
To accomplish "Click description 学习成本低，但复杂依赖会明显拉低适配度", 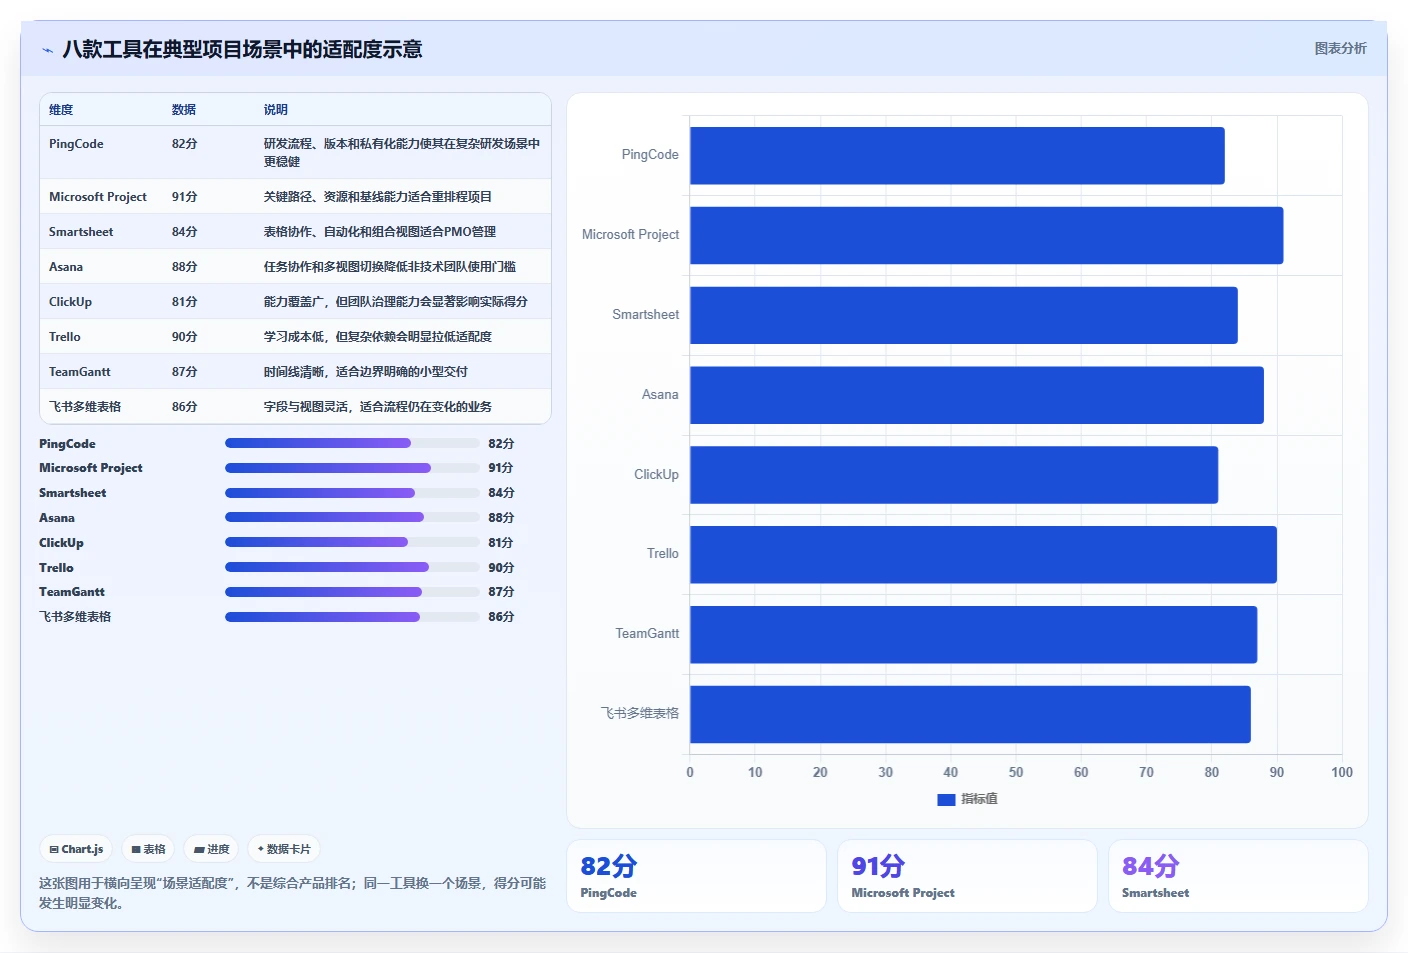I will pyautogui.click(x=378, y=337).
